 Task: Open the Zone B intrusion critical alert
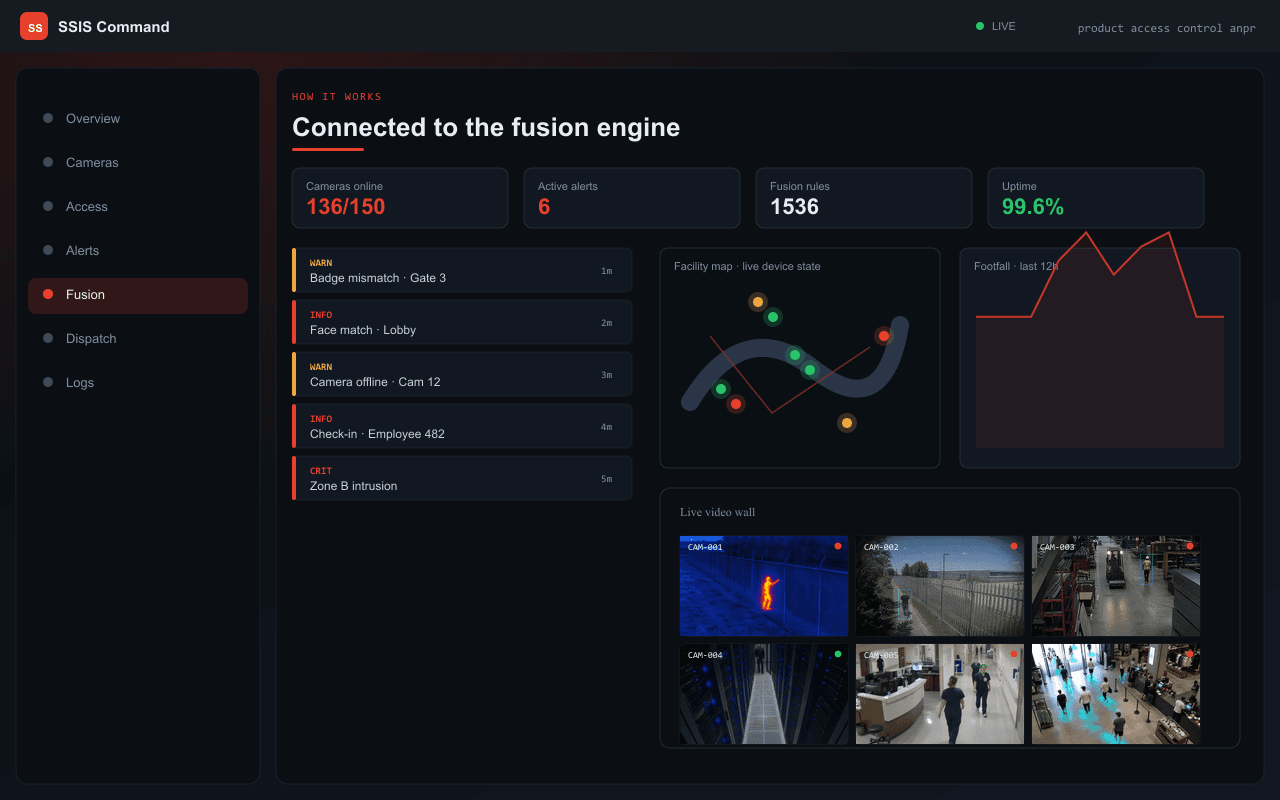click(x=462, y=478)
